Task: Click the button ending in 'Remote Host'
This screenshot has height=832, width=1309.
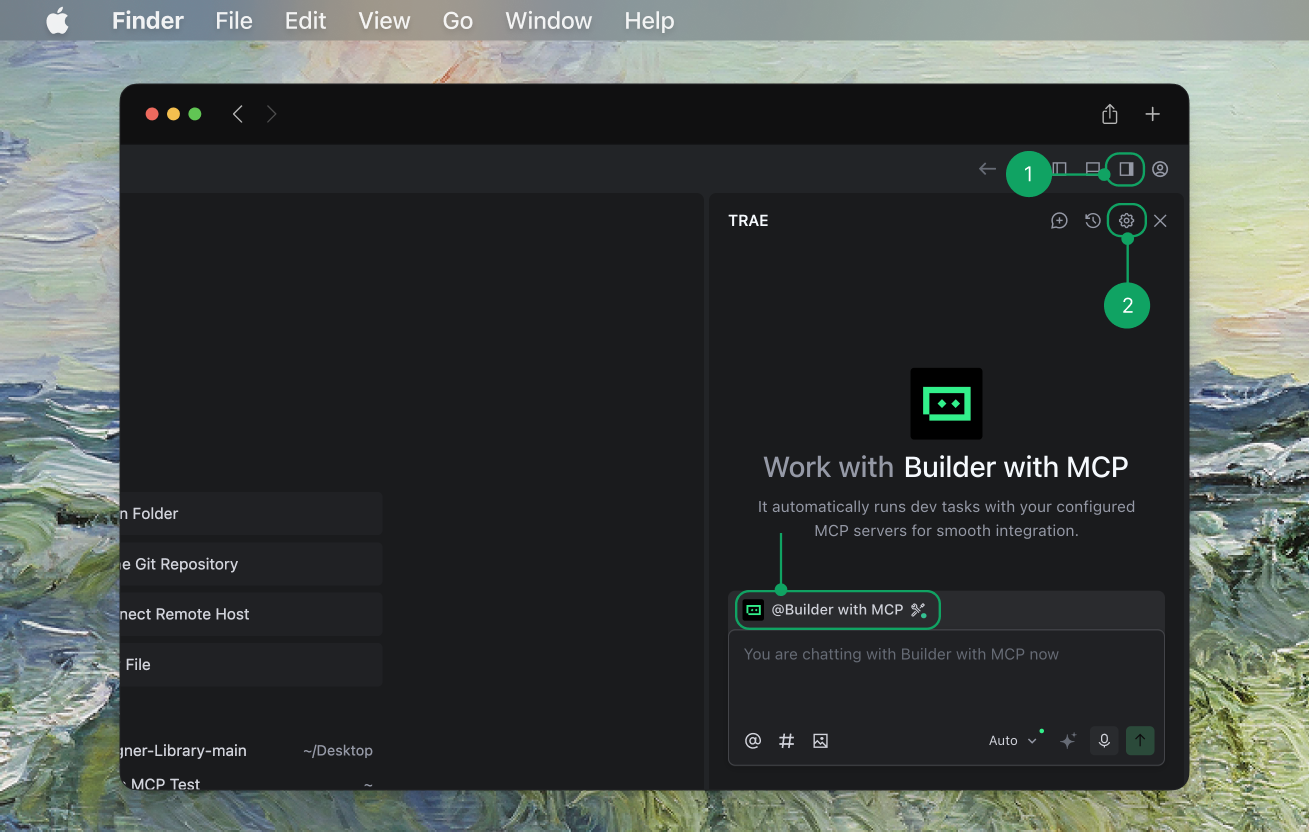Action: pyautogui.click(x=250, y=614)
